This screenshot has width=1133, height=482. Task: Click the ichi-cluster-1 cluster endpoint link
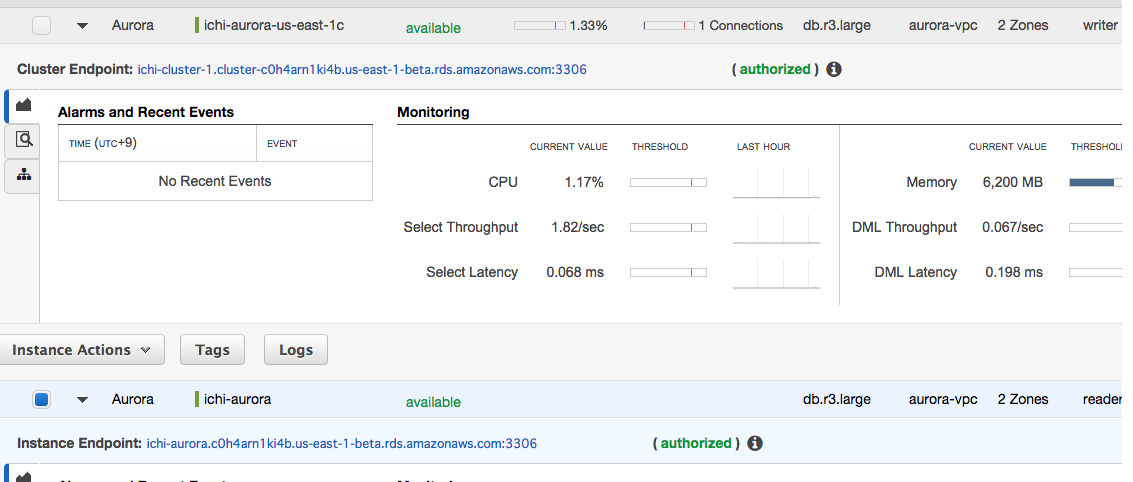click(x=361, y=70)
